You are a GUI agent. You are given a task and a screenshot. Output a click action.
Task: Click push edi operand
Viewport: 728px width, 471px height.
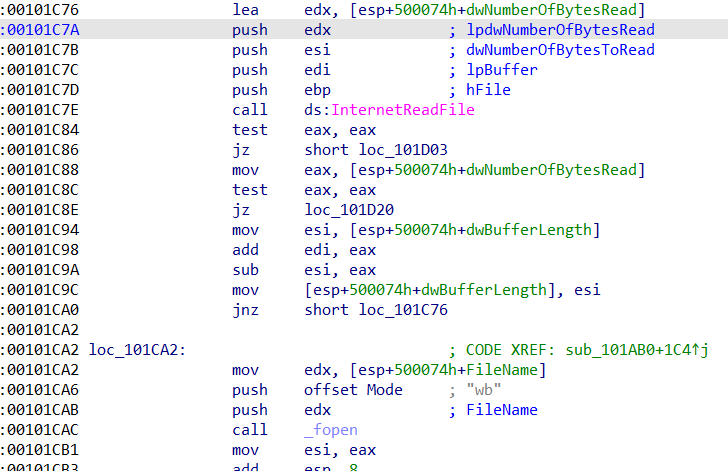click(318, 70)
